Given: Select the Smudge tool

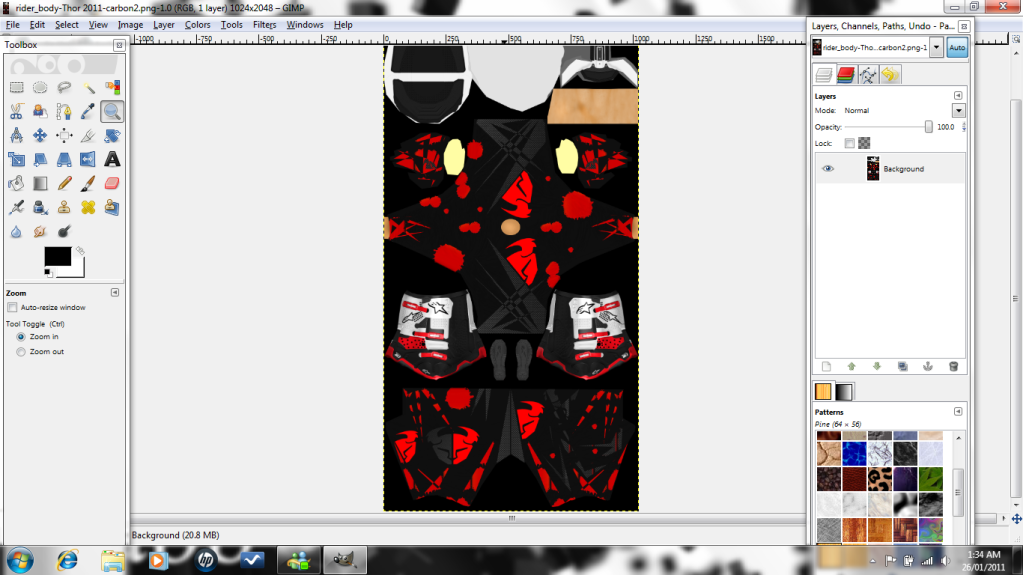Looking at the screenshot, I should [40, 232].
